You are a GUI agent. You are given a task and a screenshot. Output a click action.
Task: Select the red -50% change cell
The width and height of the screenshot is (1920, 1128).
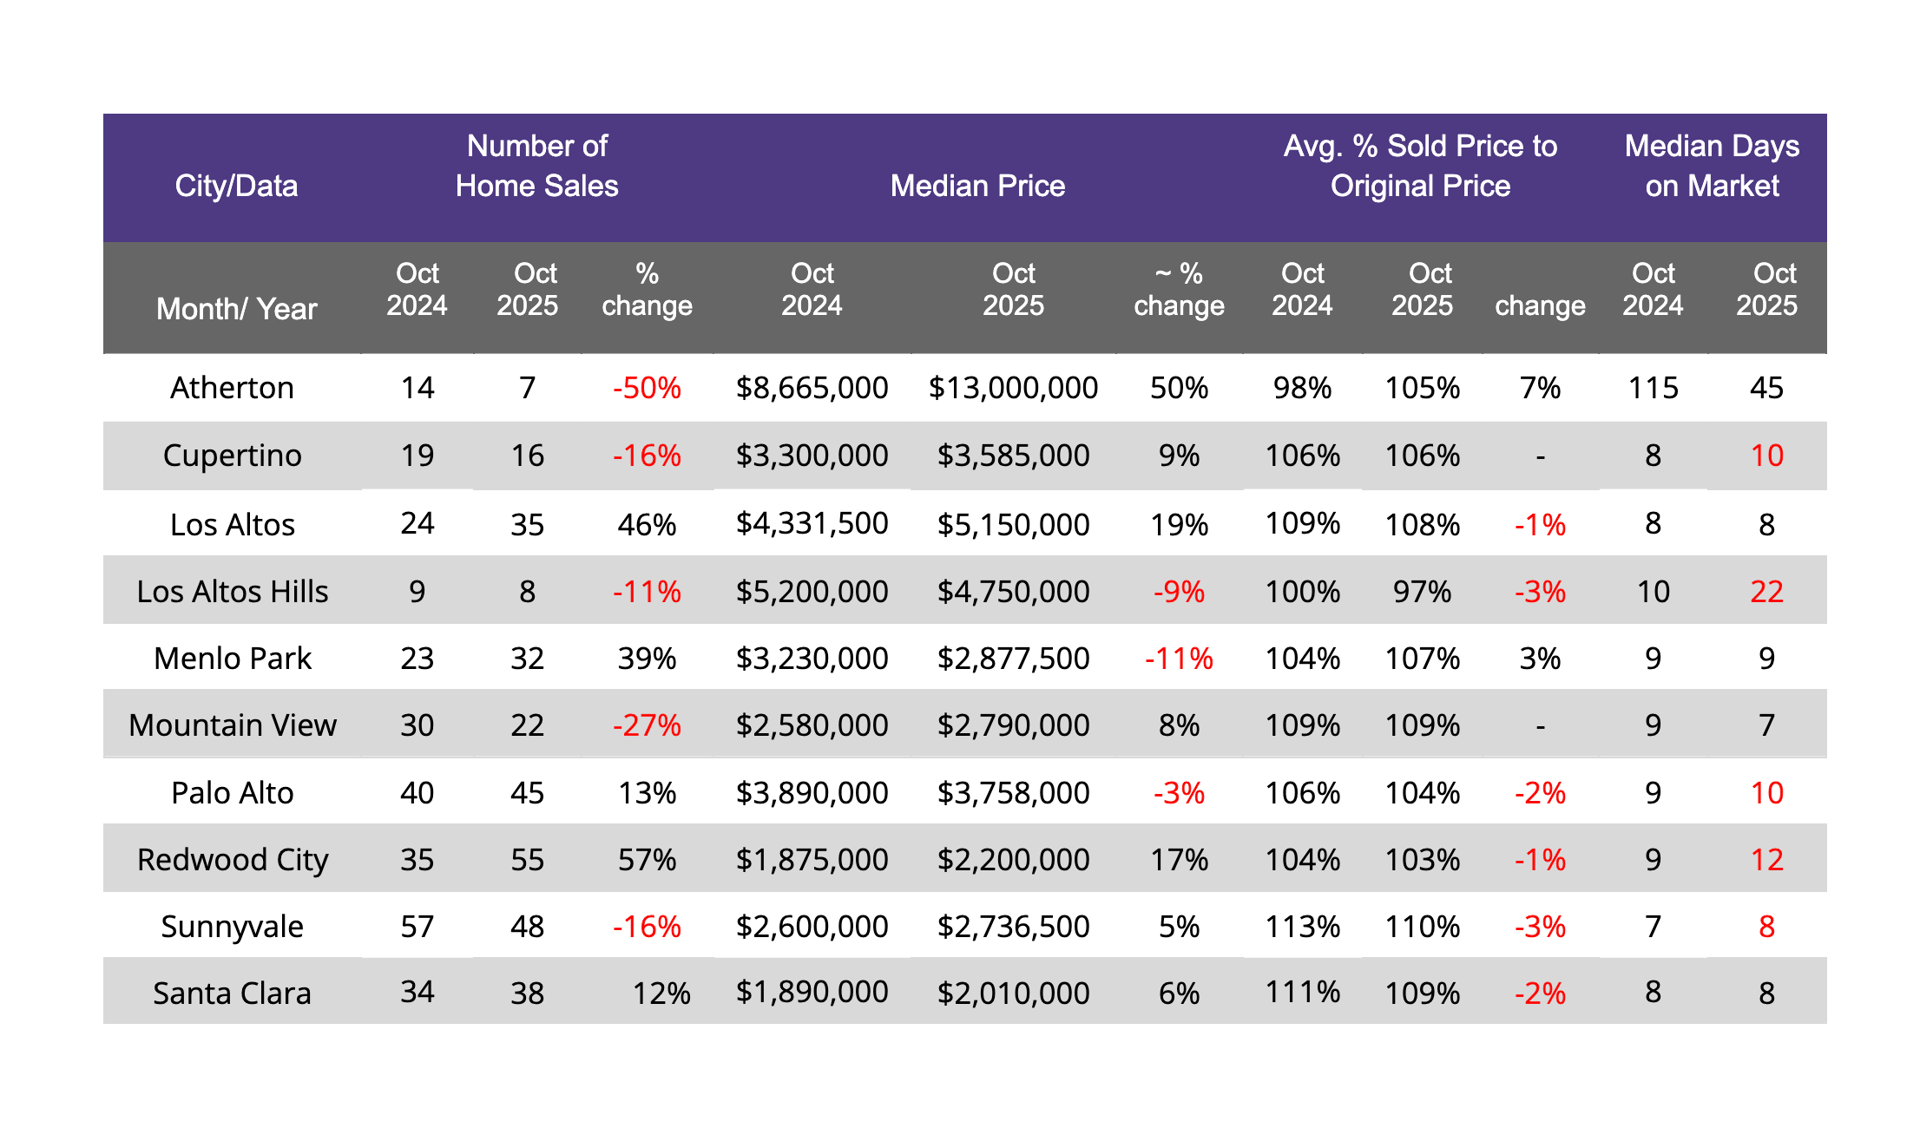[646, 387]
